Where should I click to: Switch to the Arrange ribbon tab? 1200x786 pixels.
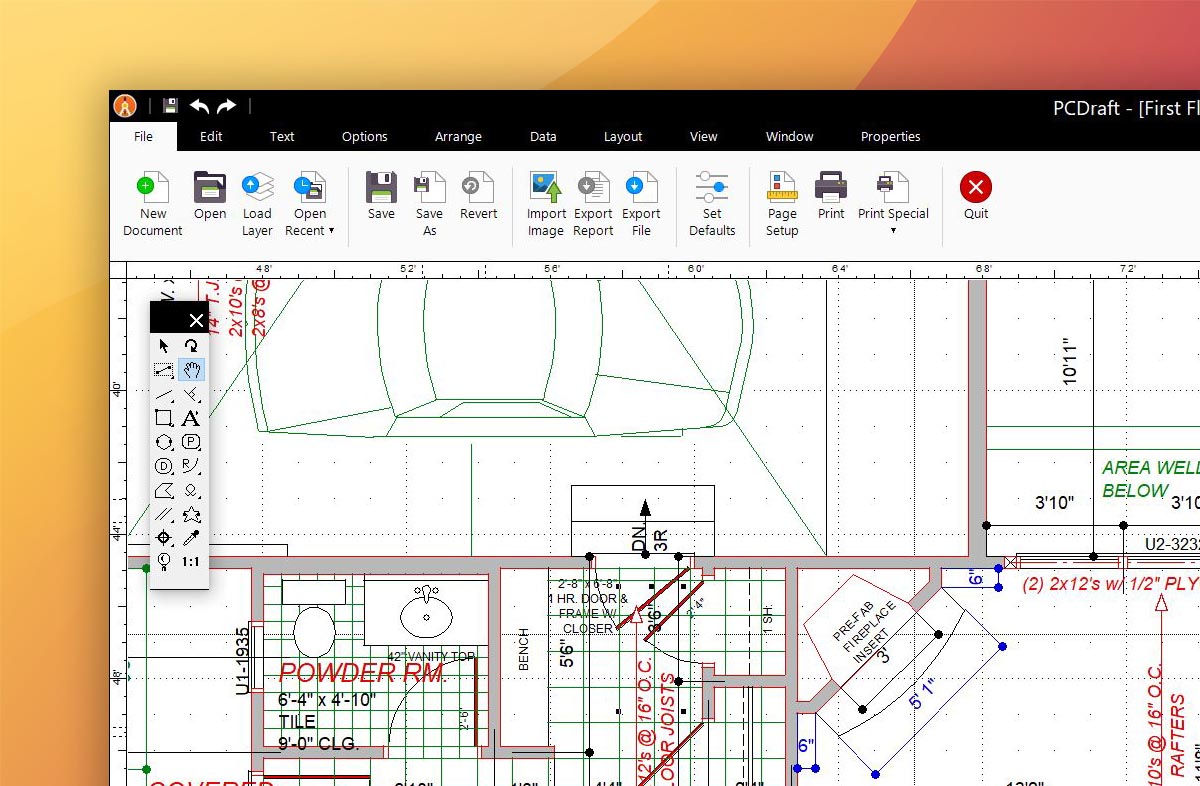click(458, 137)
